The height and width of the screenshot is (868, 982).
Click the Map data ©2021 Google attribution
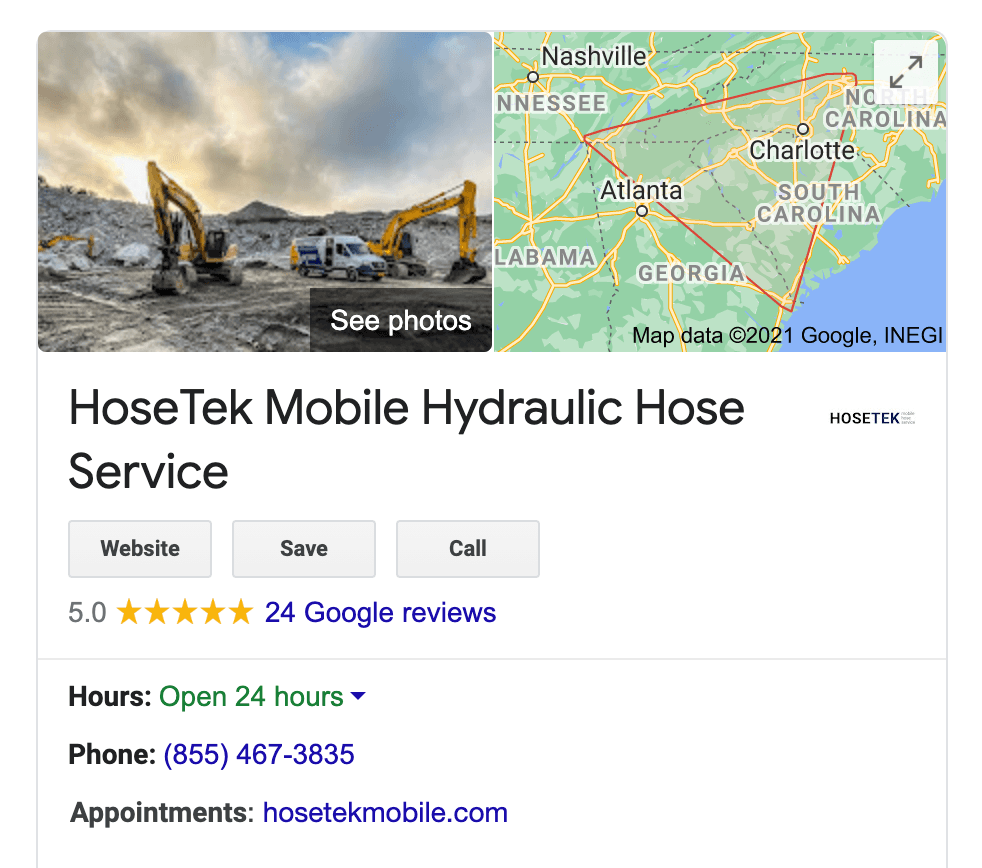[x=787, y=336]
